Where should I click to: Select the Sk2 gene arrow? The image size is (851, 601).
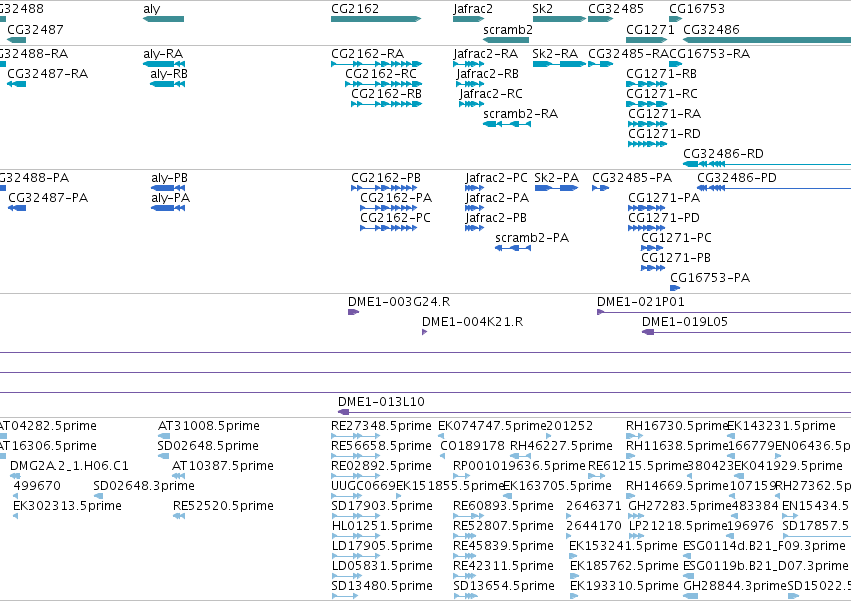click(559, 19)
